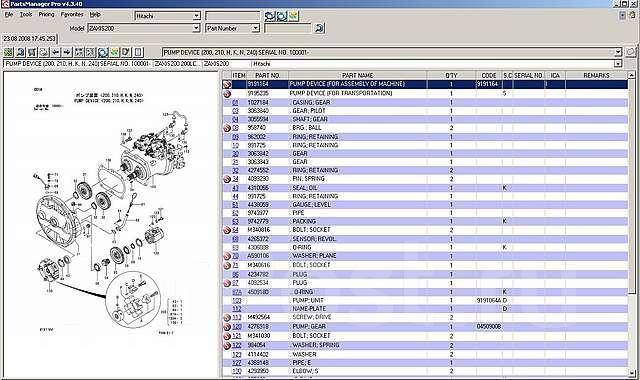Click red marker icon beside BRG; BALL row

[227, 128]
